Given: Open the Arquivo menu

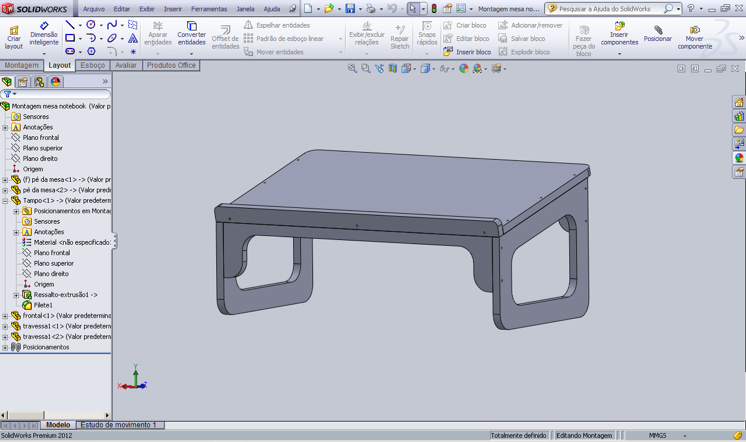Looking at the screenshot, I should [x=94, y=9].
